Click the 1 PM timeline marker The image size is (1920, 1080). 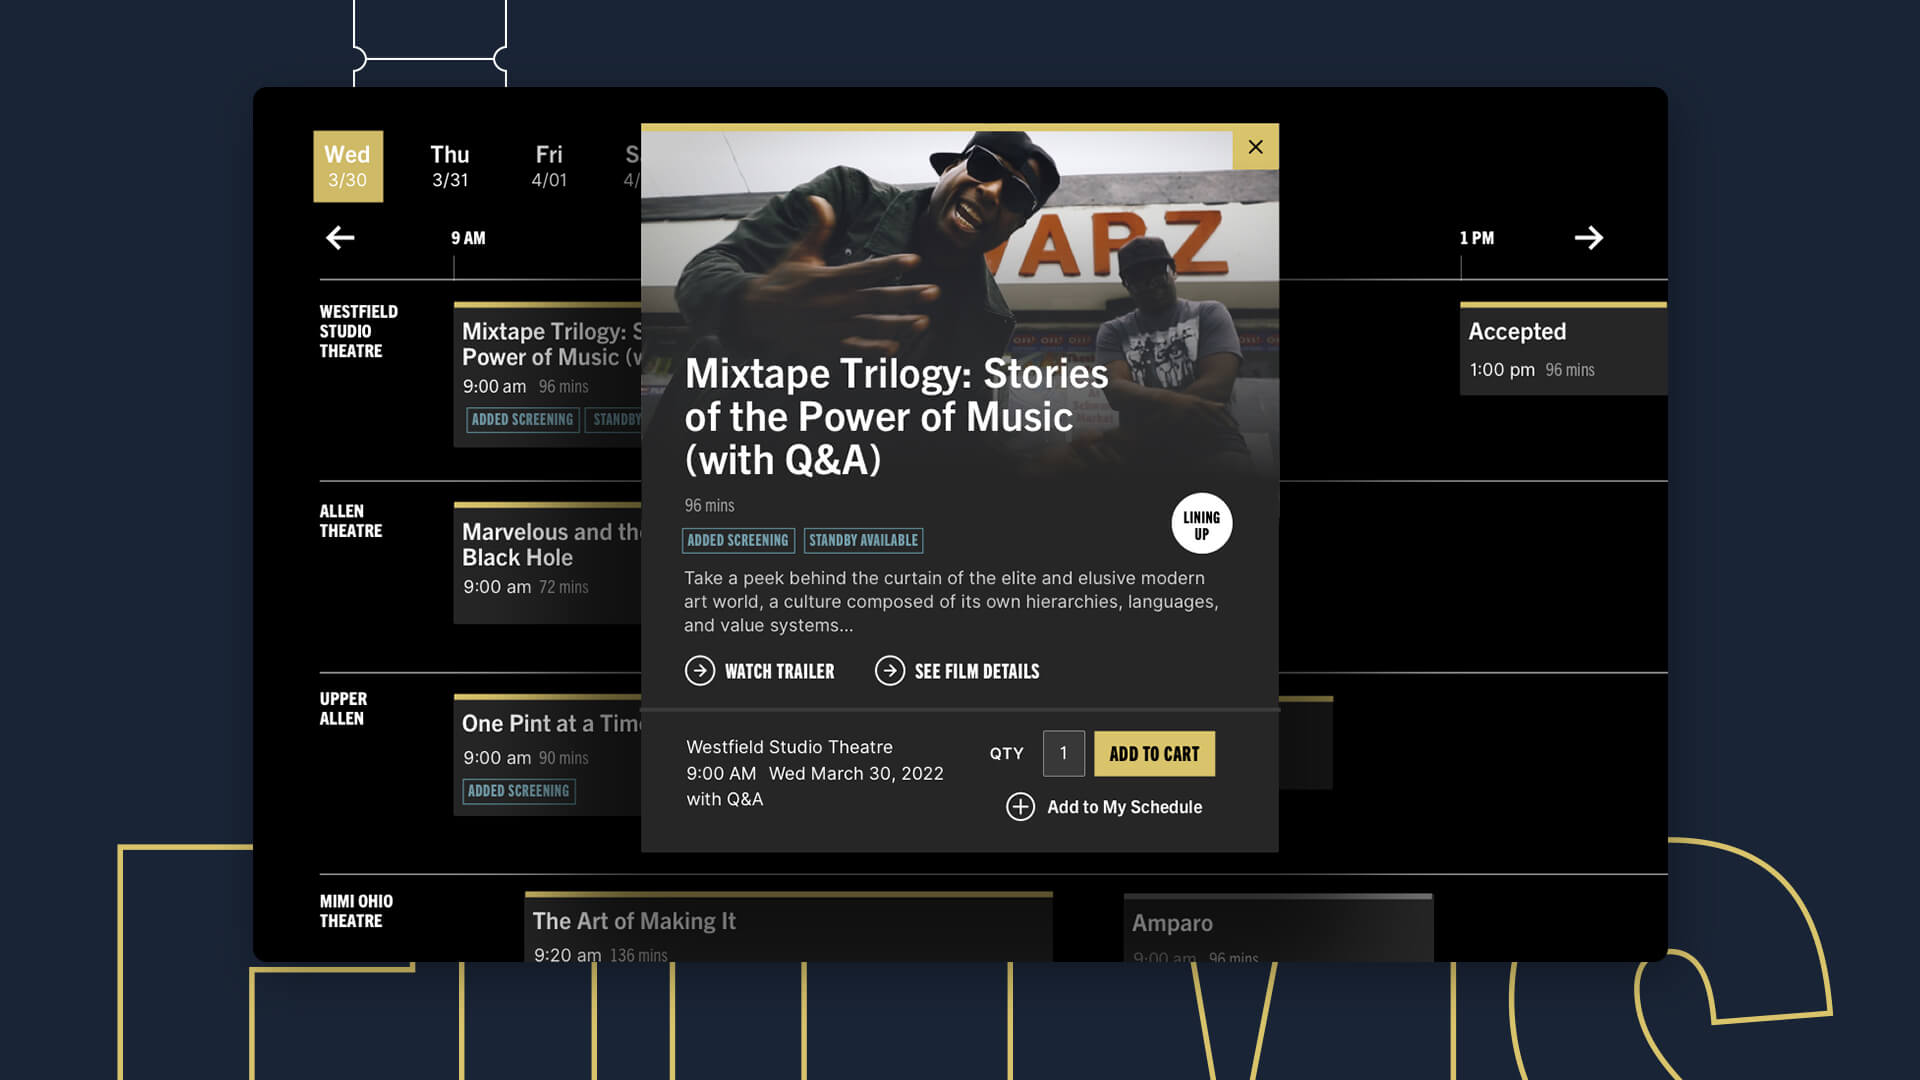point(1476,238)
